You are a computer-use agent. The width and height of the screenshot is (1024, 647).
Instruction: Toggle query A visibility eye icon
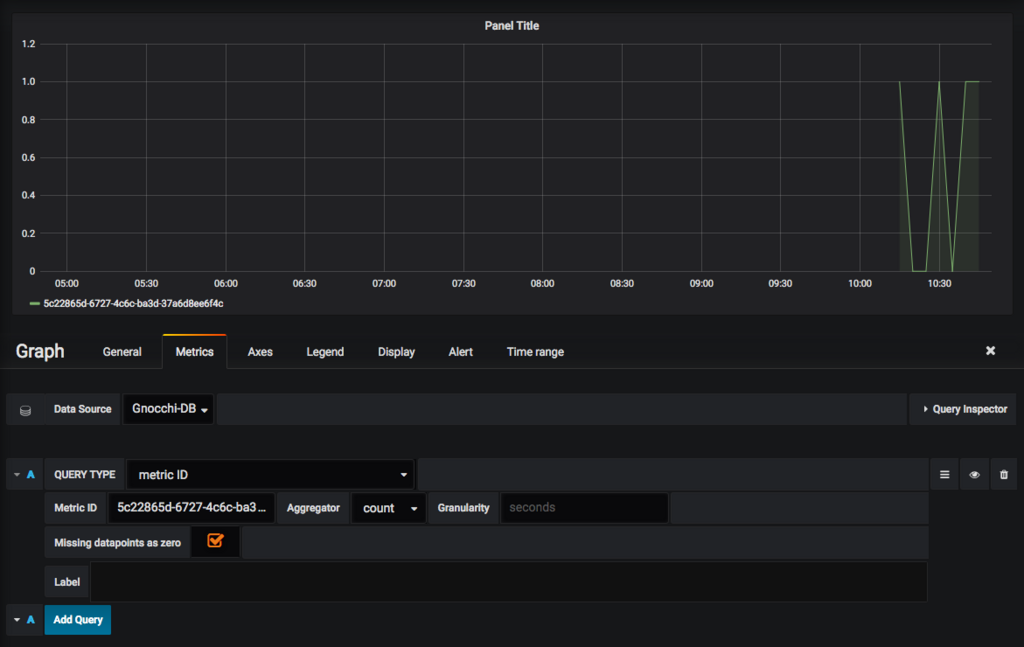[974, 475]
